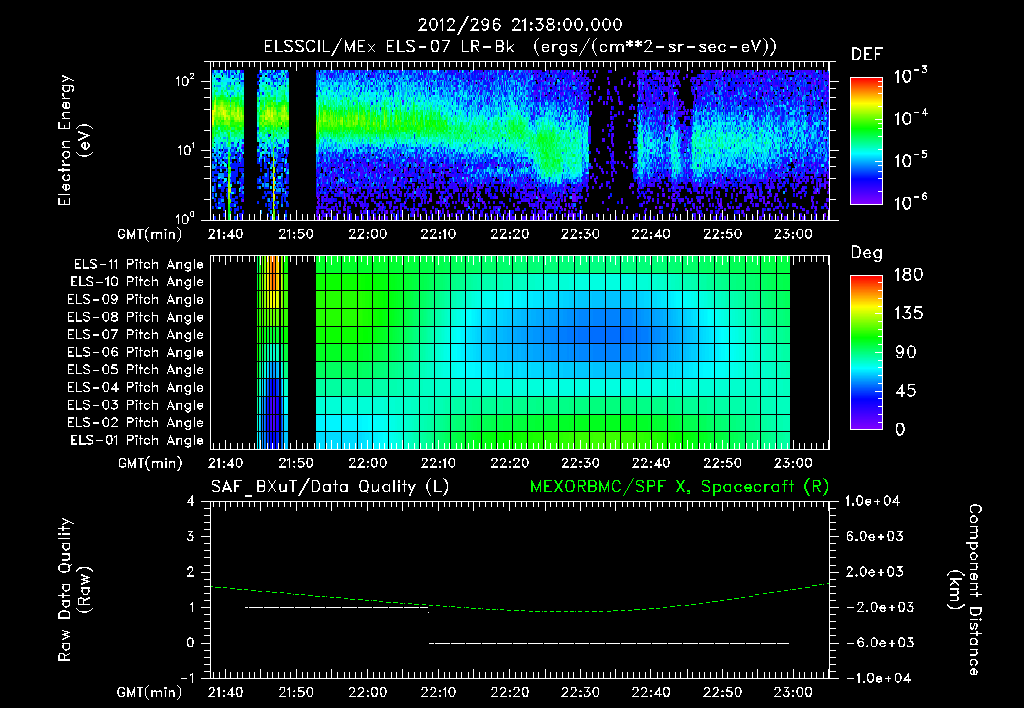This screenshot has height=708, width=1024.
Task: Select the 10^-6 DEF scale value
Action: (x=910, y=202)
